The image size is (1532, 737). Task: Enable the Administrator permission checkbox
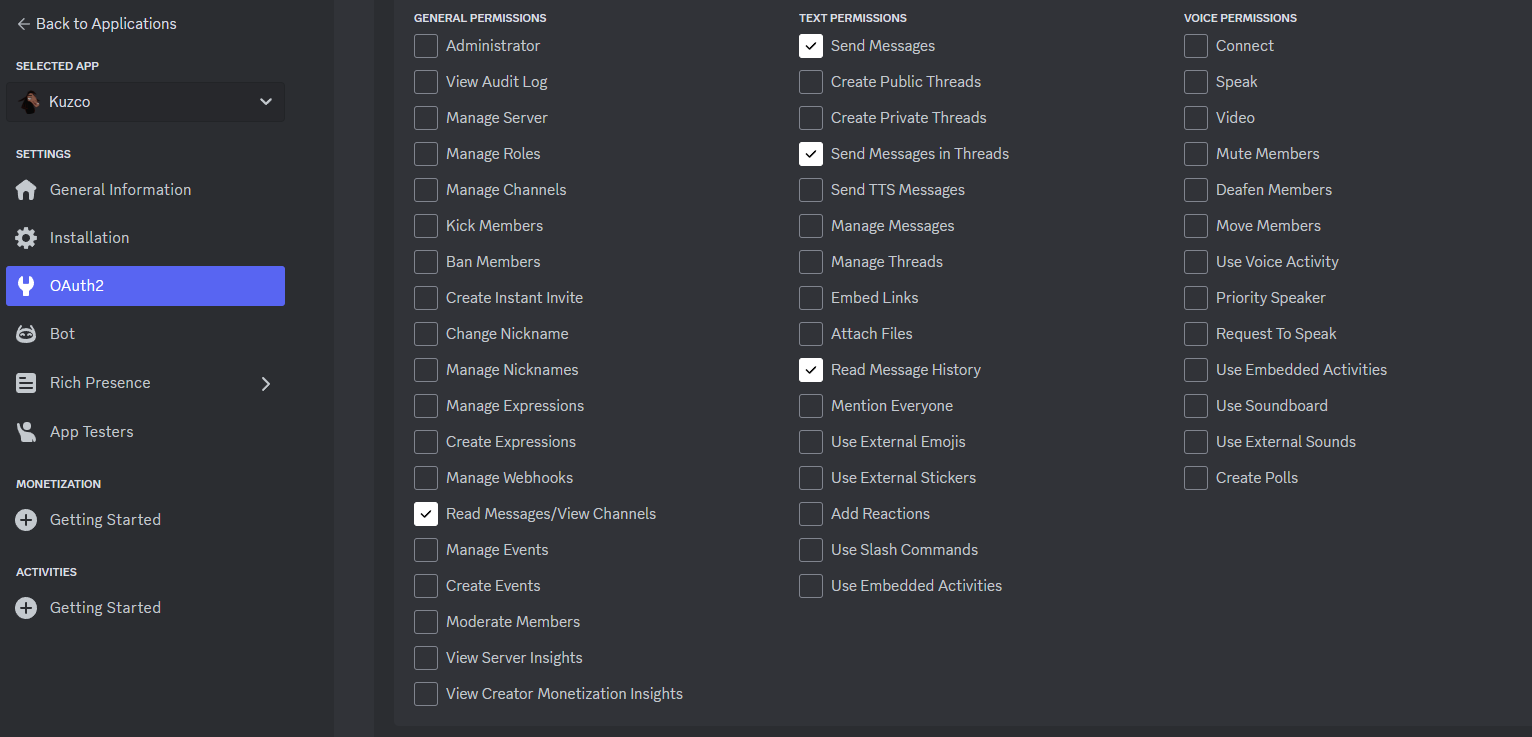tap(426, 46)
